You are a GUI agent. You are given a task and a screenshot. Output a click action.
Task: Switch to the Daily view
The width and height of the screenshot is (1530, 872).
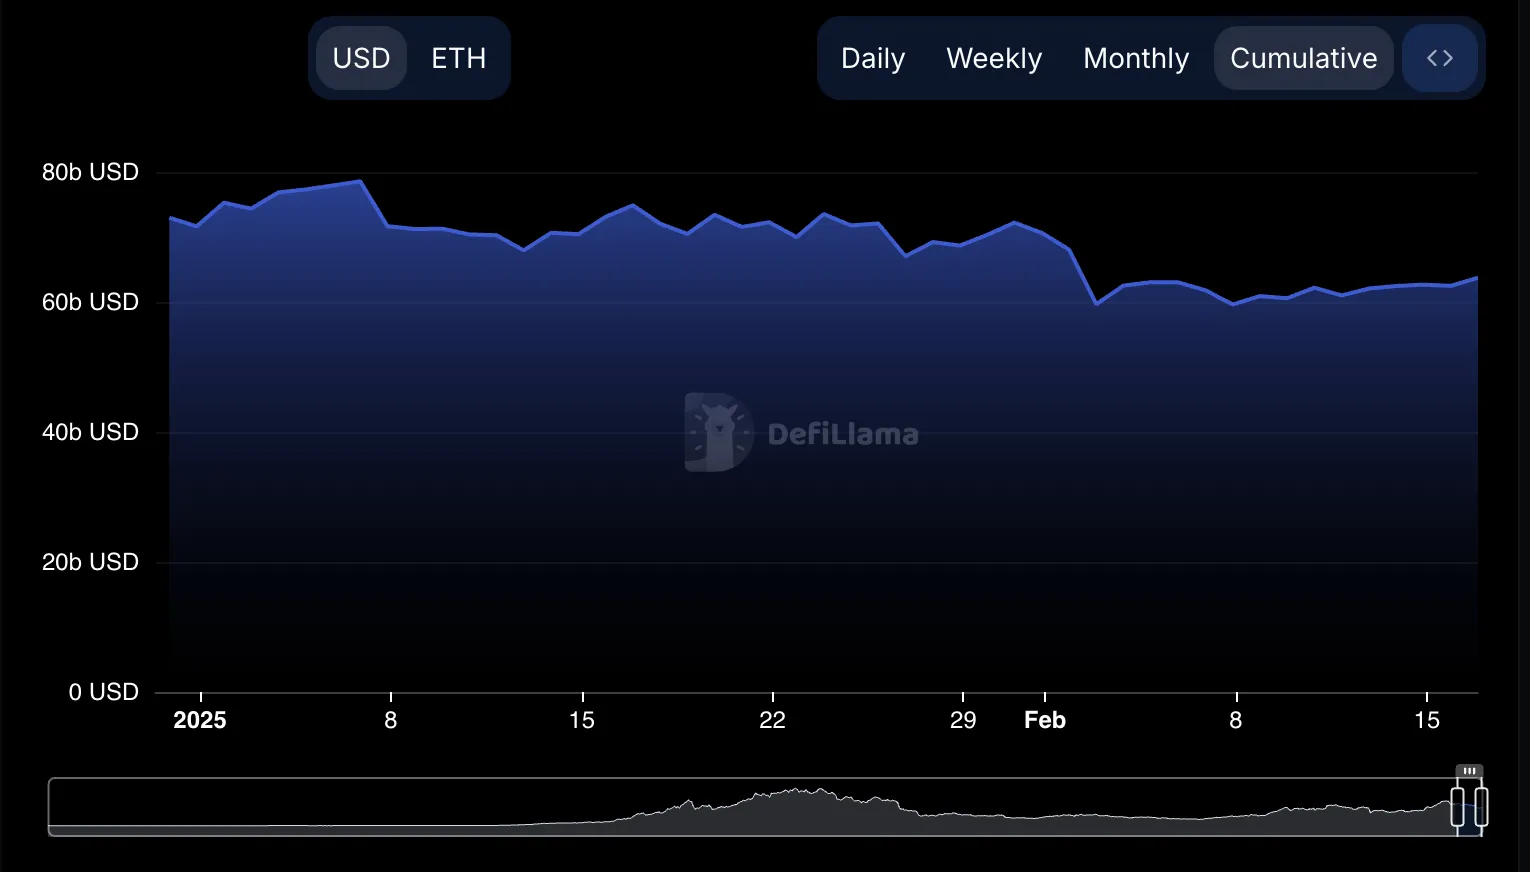pyautogui.click(x=872, y=59)
